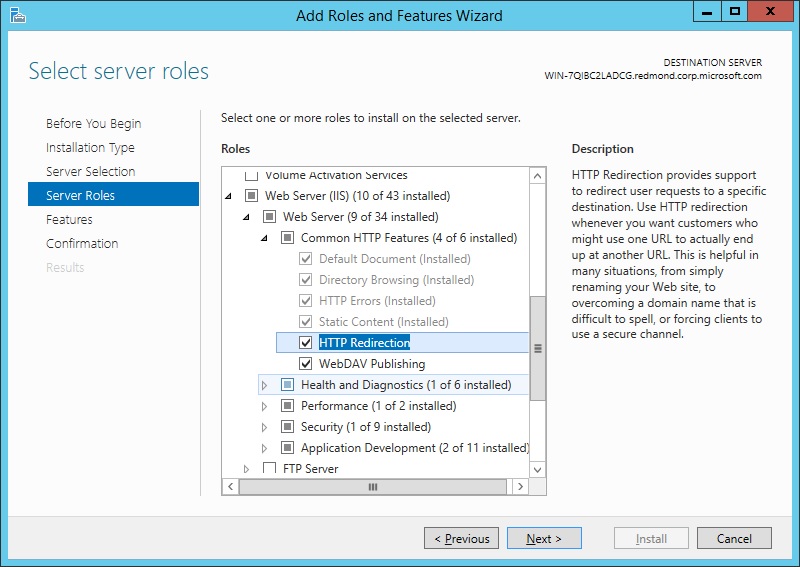Collapse the Common HTTP Features node
This screenshot has height=567, width=800.
tap(265, 238)
